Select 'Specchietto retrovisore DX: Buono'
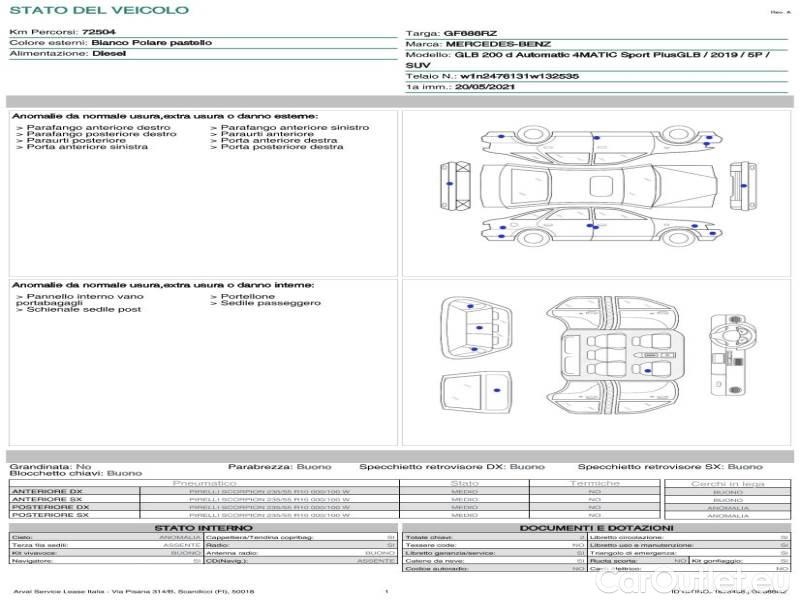Image resolution: width=800 pixels, height=600 pixels. point(452,467)
